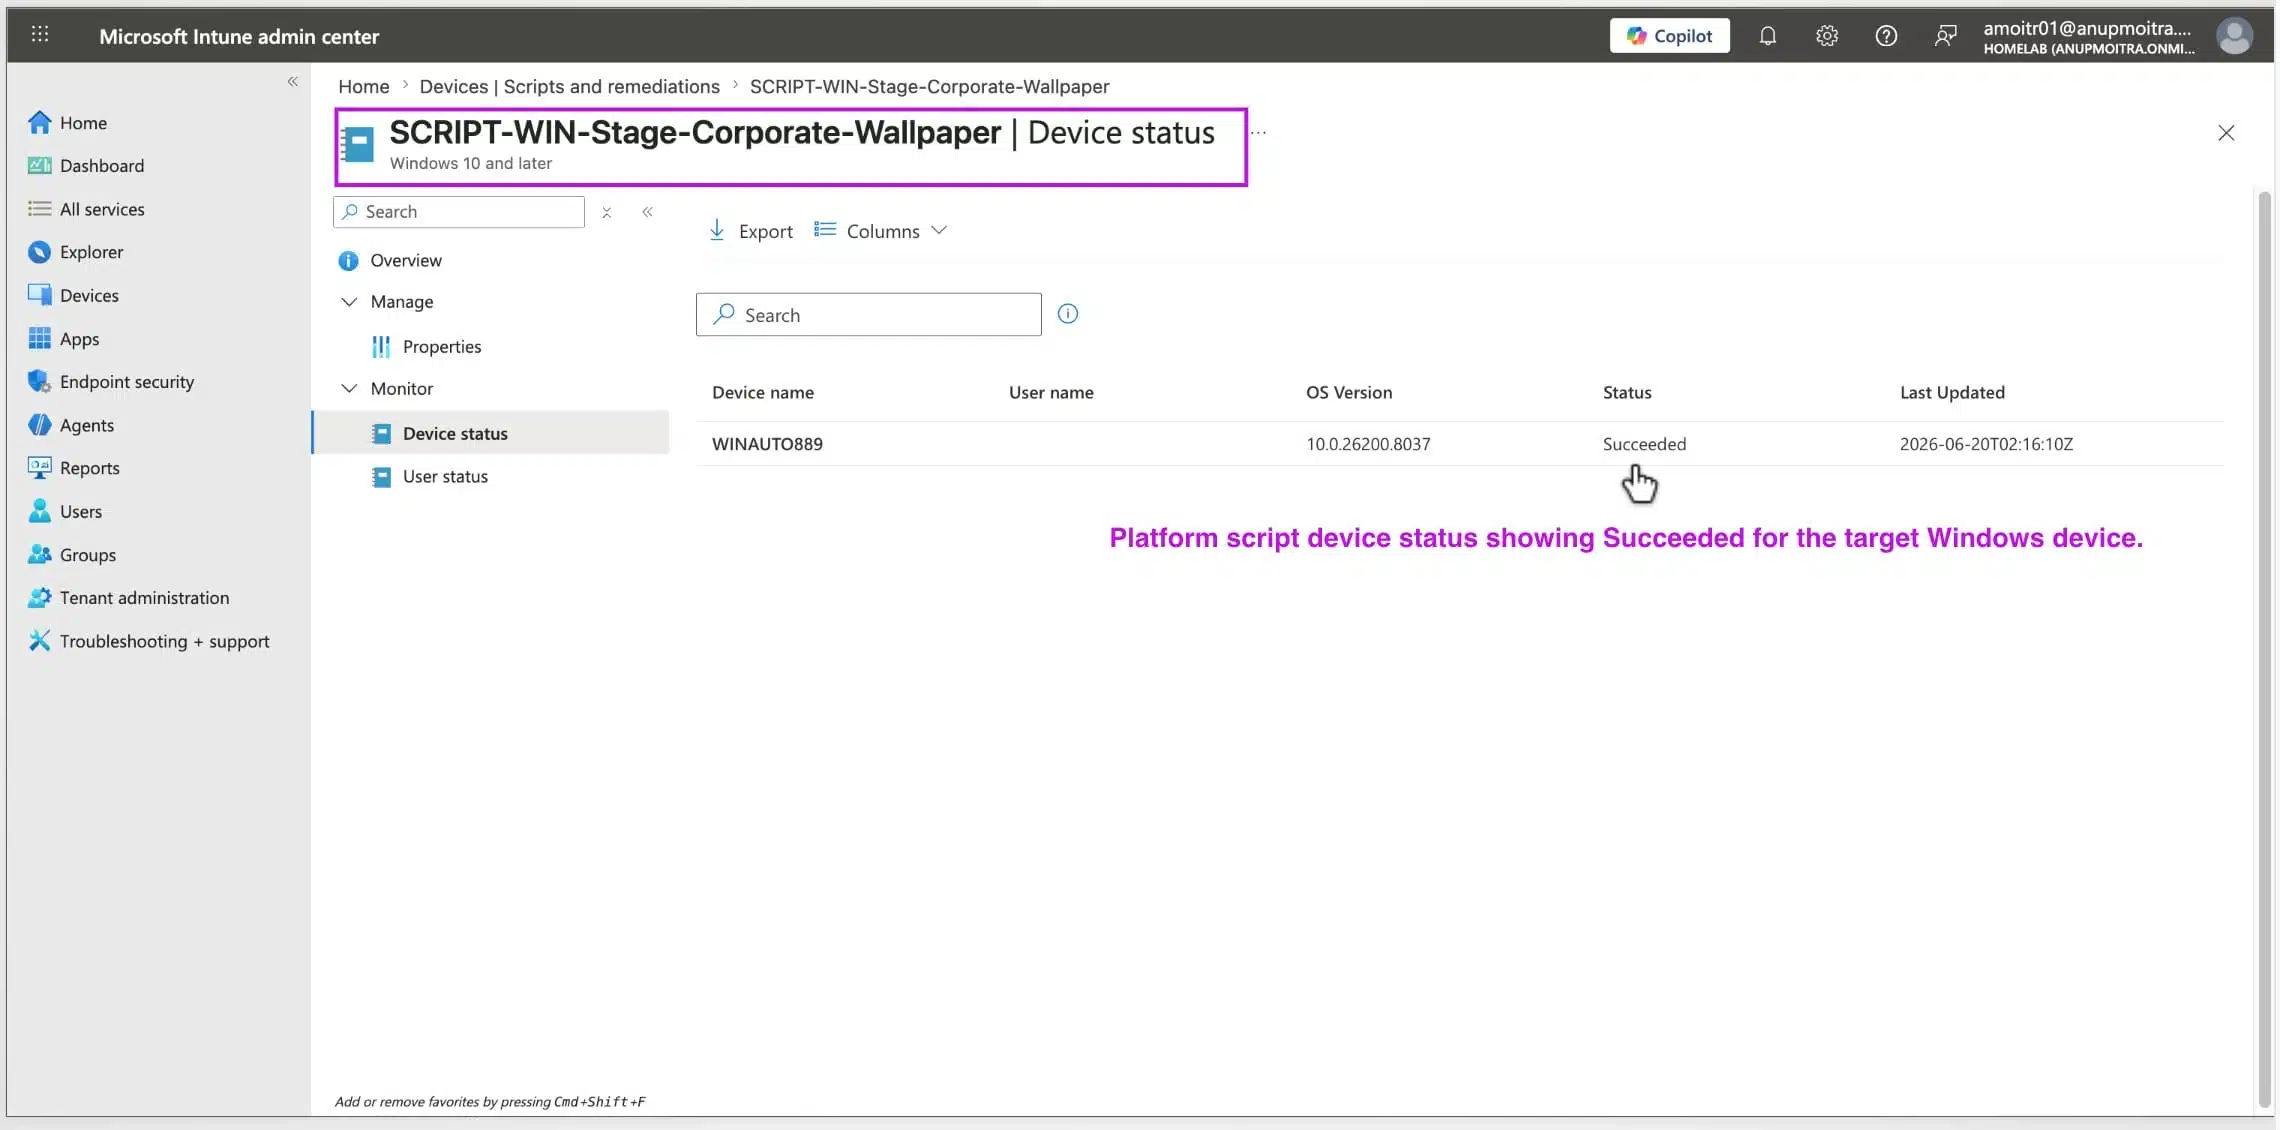Clear the resource menu search
Viewport: 2280px width, 1130px height.
tap(606, 212)
